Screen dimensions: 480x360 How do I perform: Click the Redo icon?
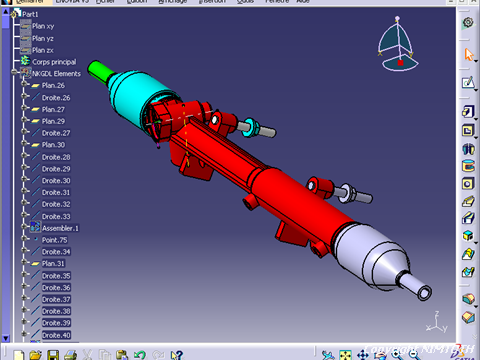[158, 355]
